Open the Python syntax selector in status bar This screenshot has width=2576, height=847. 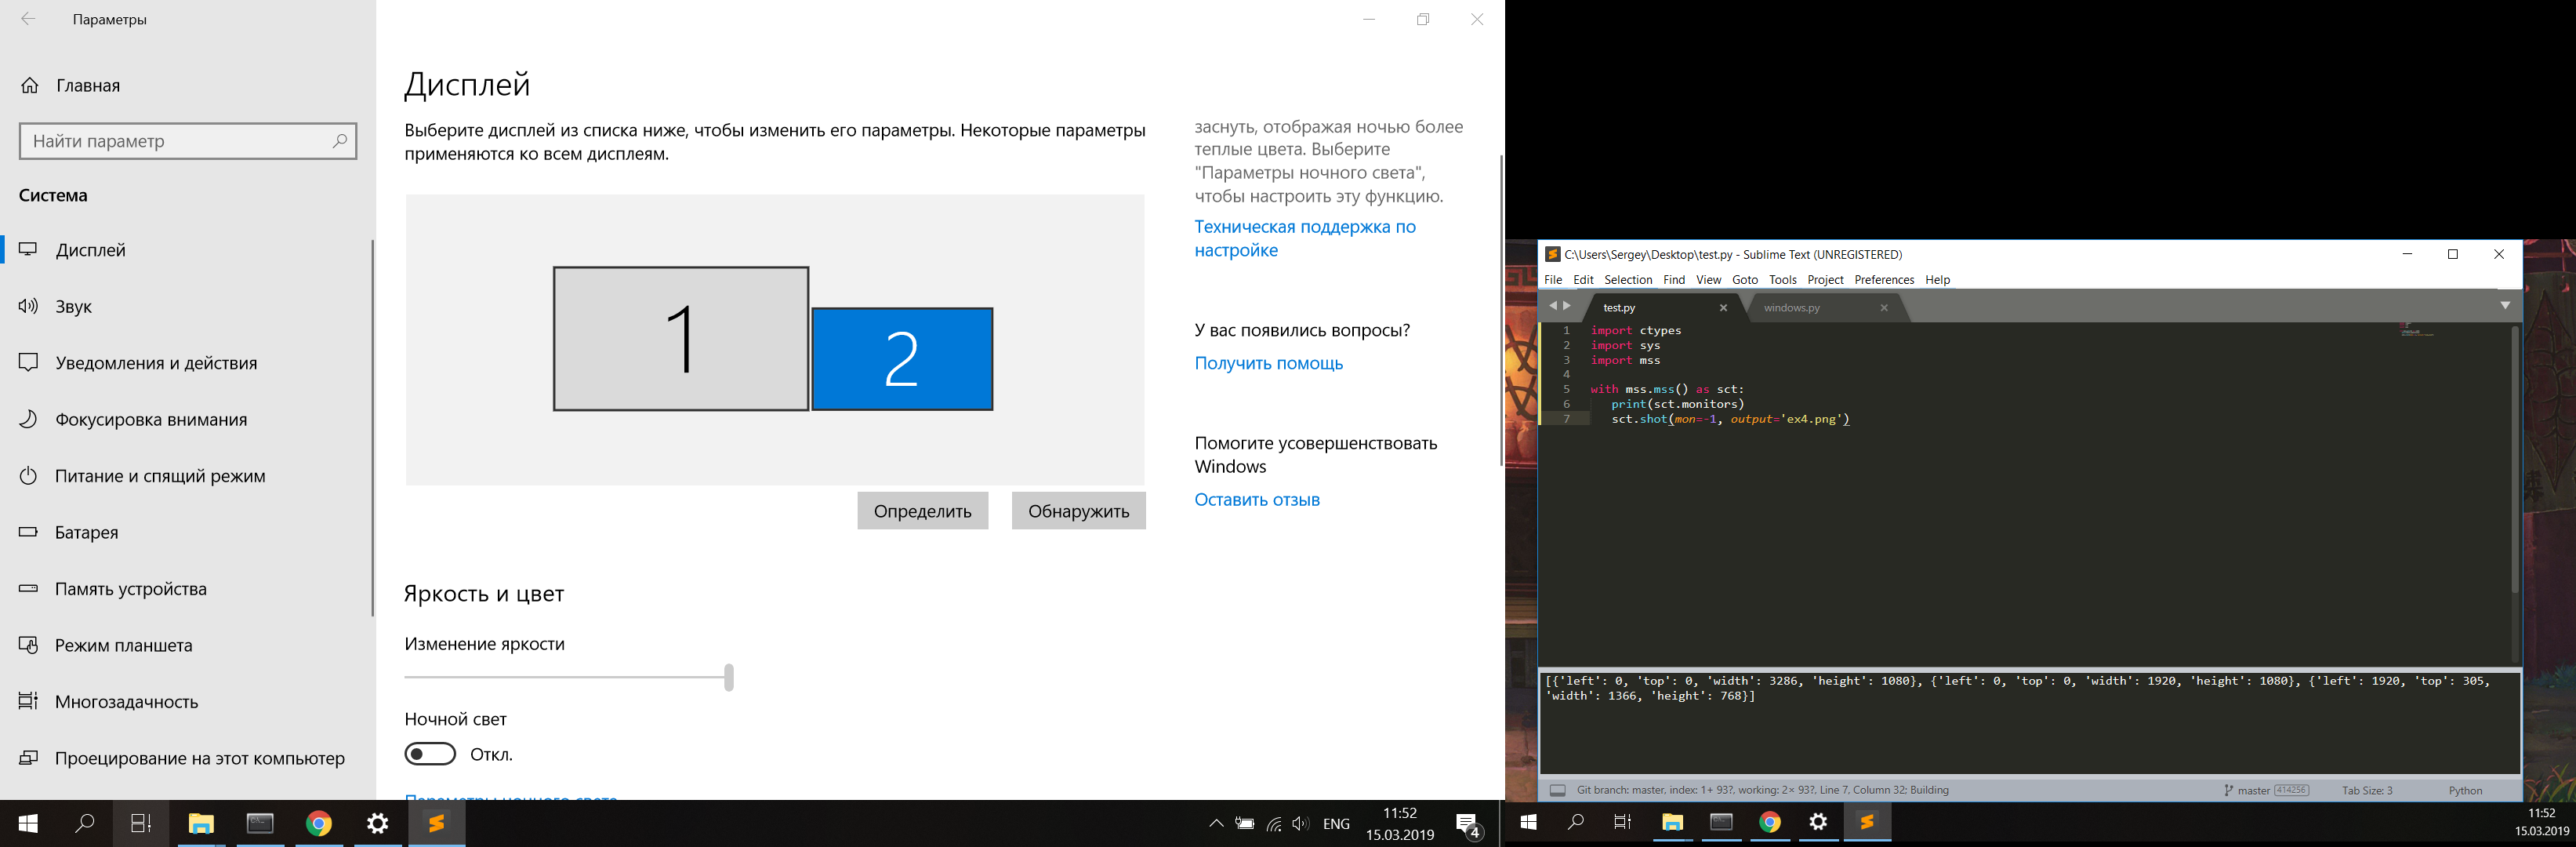coord(2465,790)
